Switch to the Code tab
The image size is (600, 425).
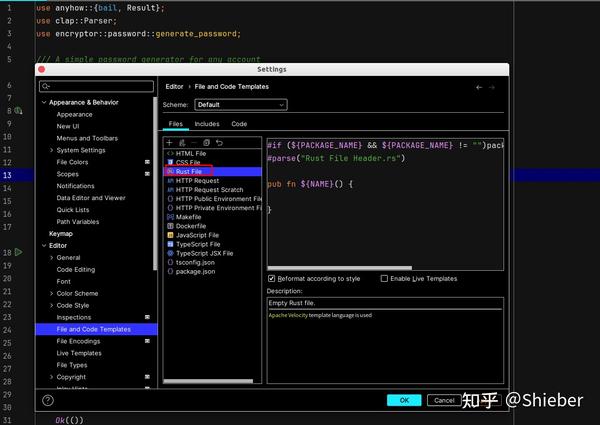[x=239, y=124]
